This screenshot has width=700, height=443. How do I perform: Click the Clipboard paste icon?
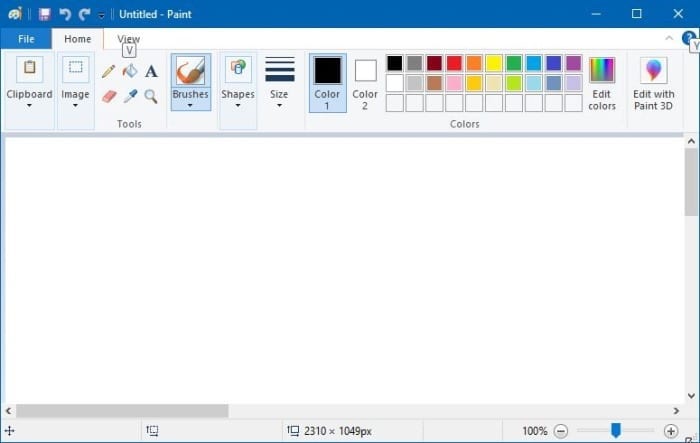[29, 69]
